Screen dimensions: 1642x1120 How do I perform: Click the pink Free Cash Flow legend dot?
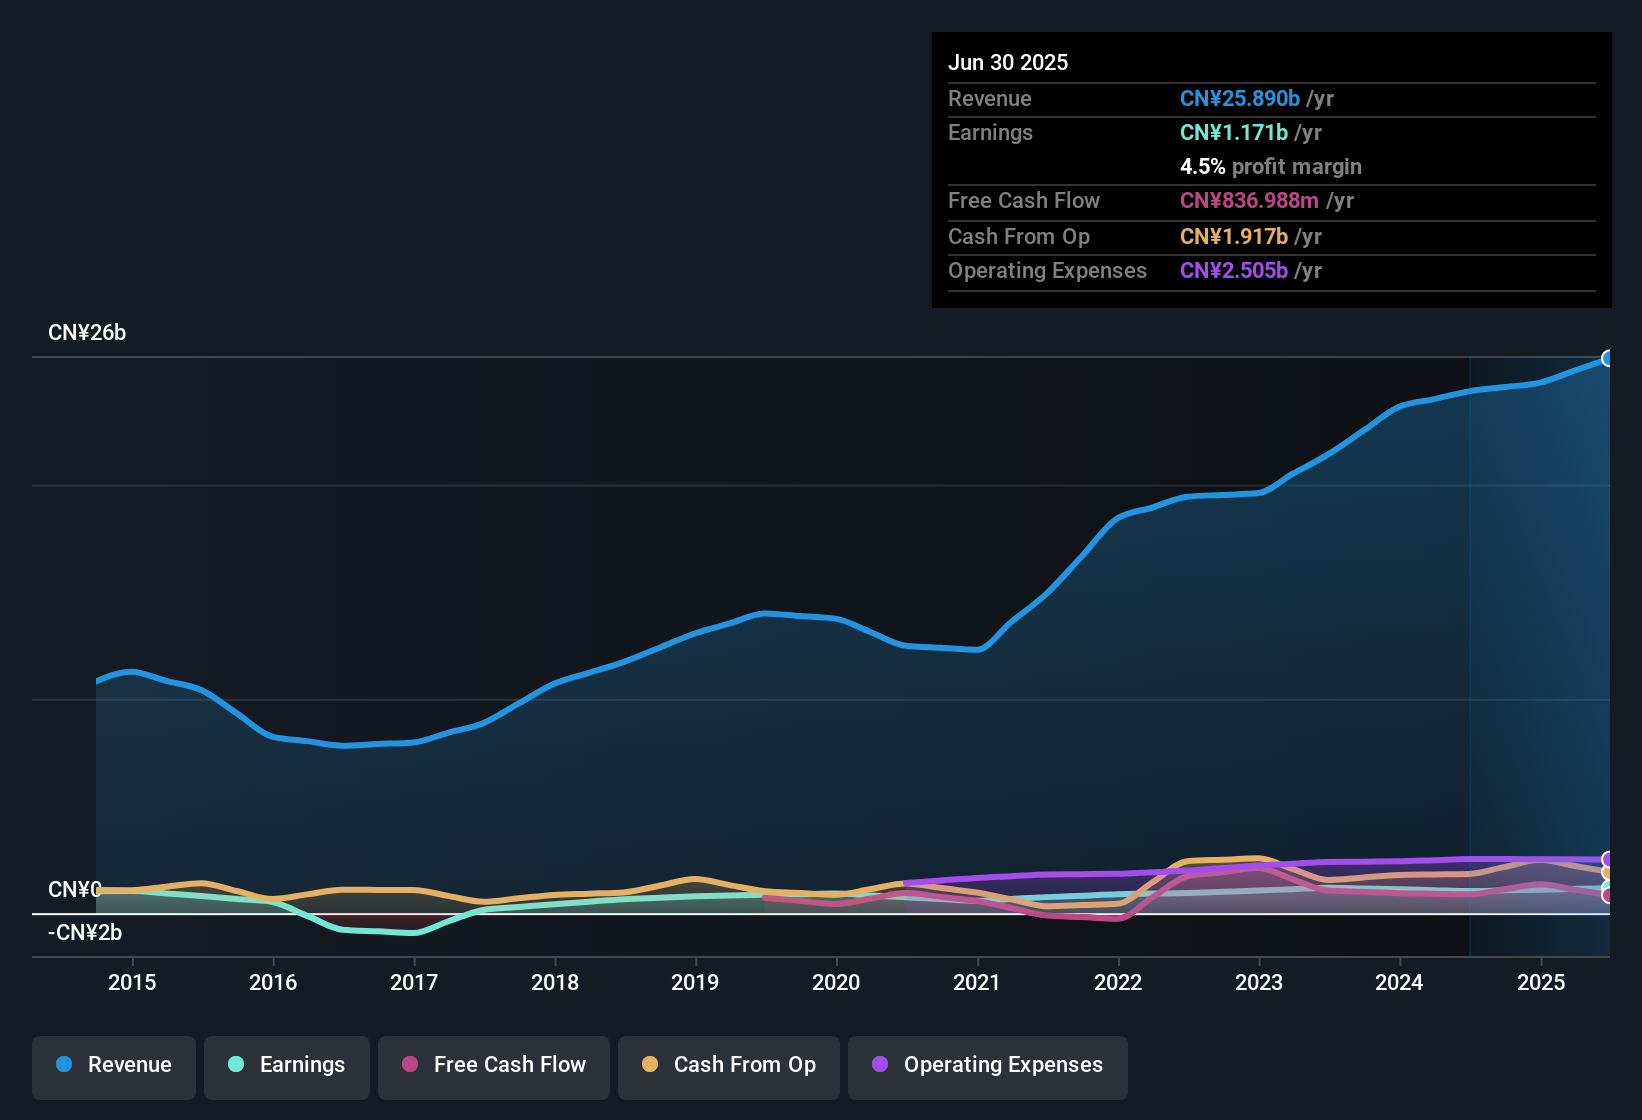(x=409, y=1065)
